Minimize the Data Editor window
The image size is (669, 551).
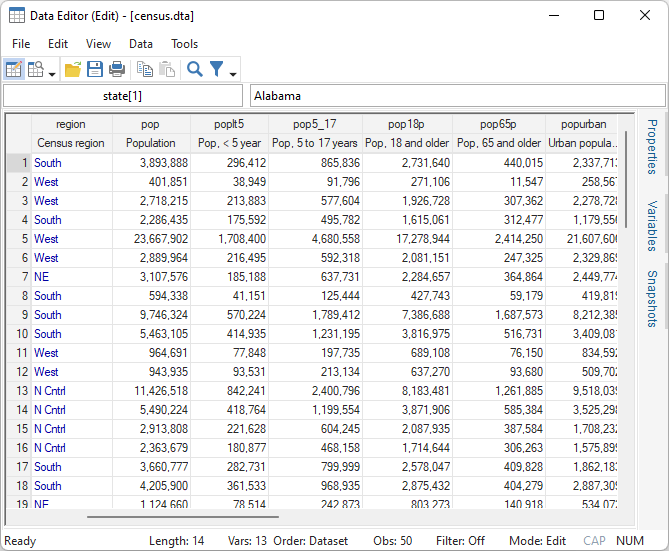pos(554,15)
